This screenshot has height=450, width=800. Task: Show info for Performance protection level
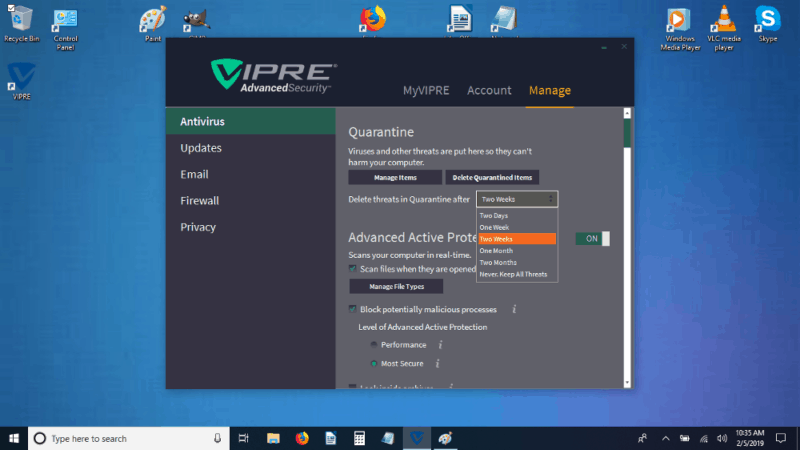pyautogui.click(x=440, y=345)
